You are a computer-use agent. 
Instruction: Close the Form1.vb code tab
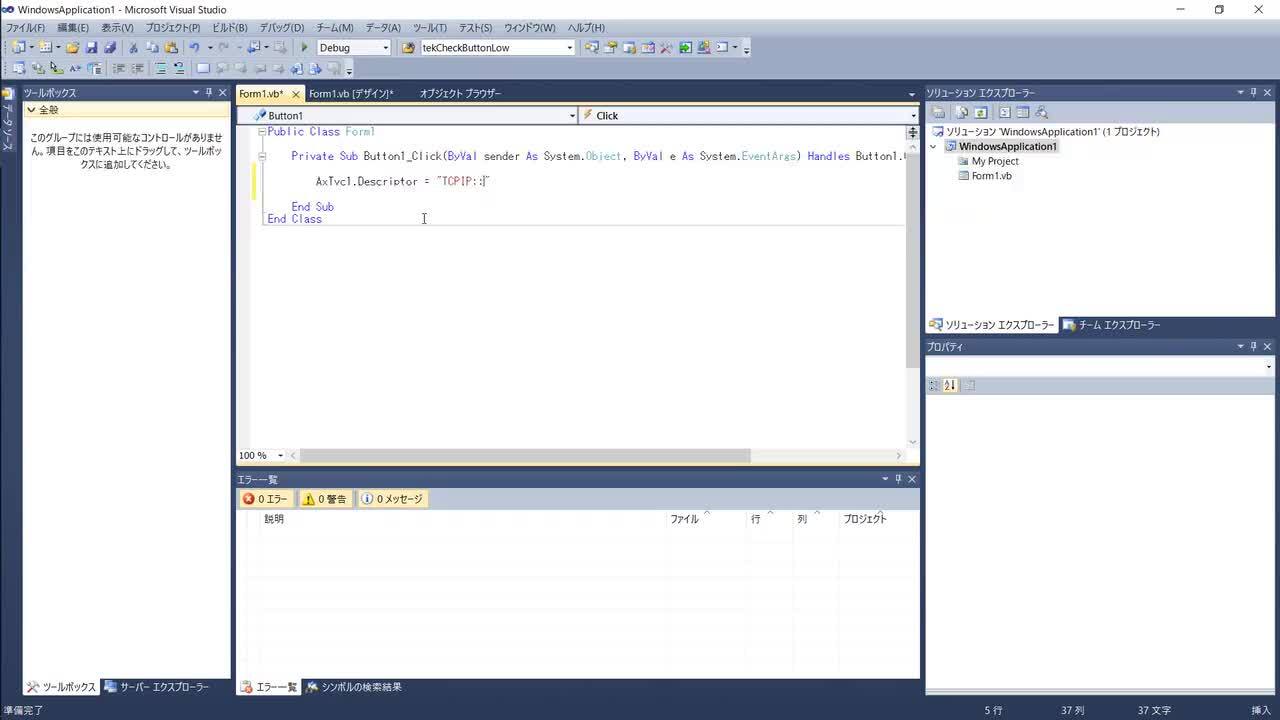point(296,94)
